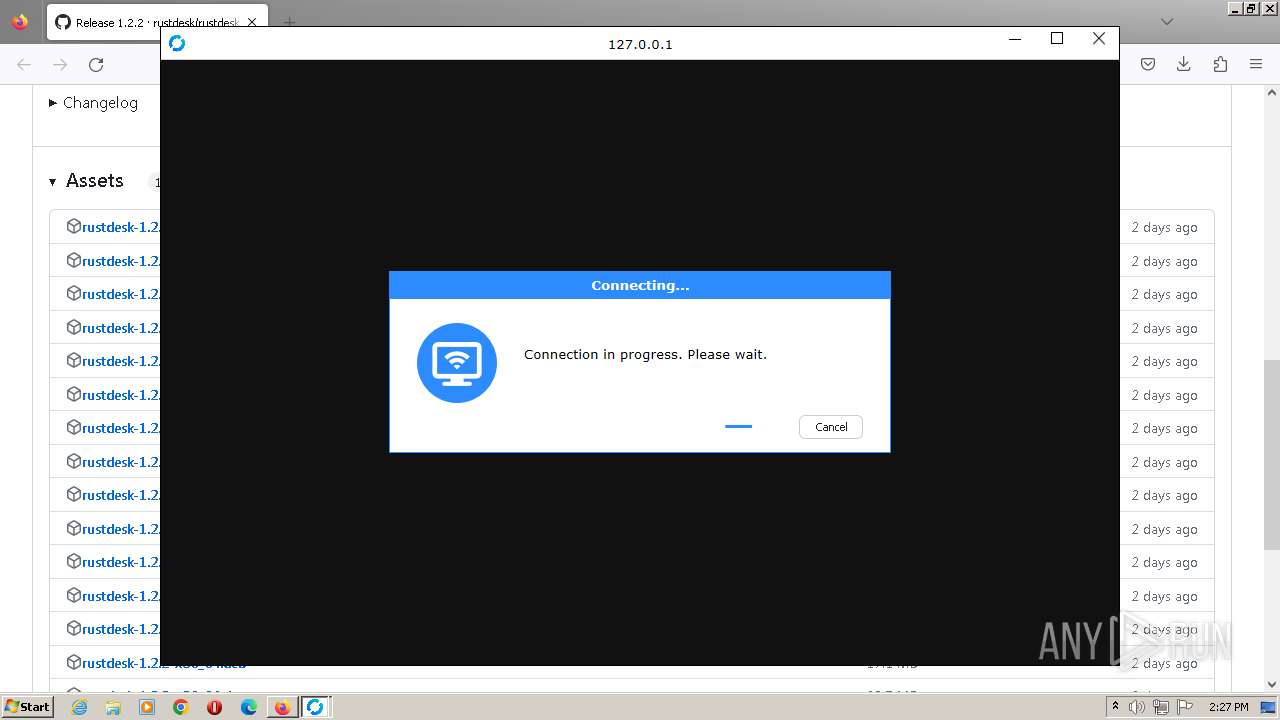Switch to Firefox in the taskbar
The image size is (1280, 720).
coord(282,707)
